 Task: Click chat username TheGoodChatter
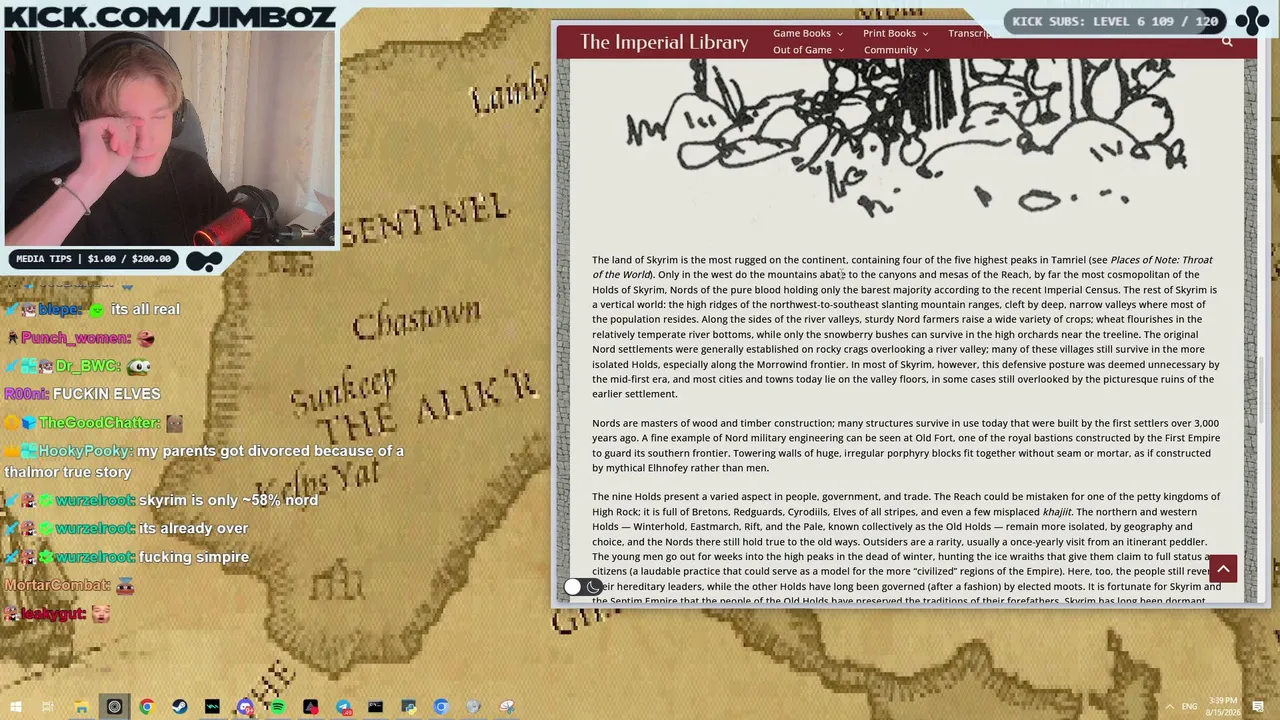(x=98, y=423)
